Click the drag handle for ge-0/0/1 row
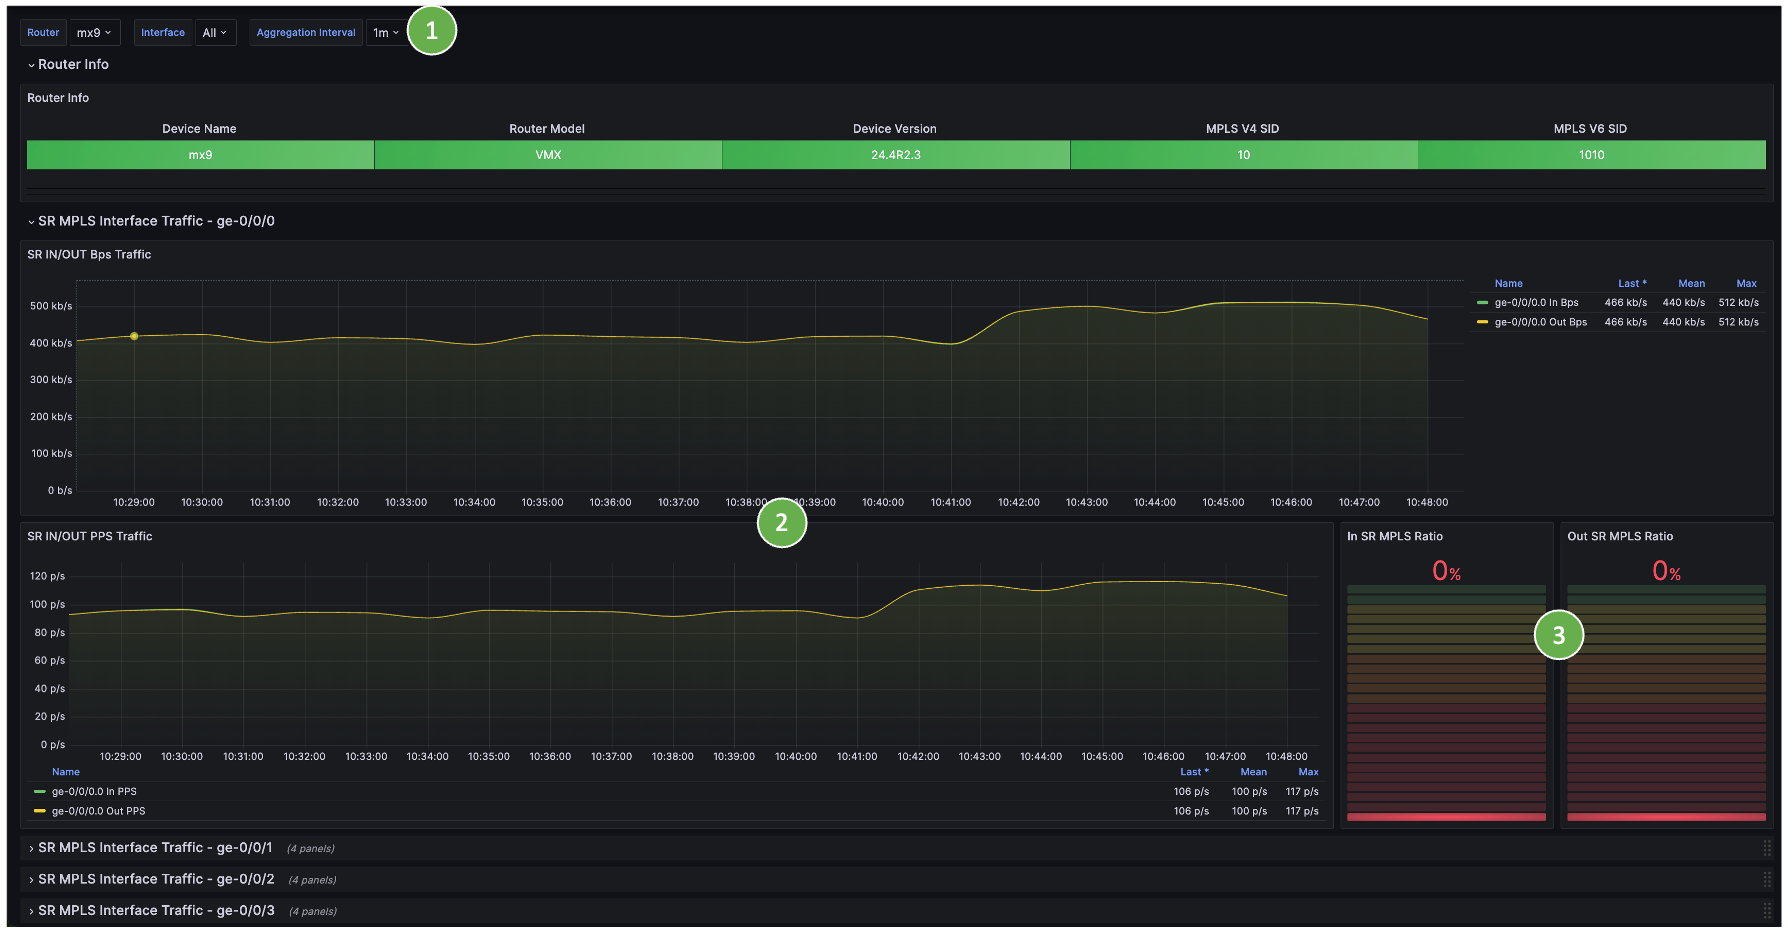This screenshot has width=1789, height=935. coord(1766,848)
